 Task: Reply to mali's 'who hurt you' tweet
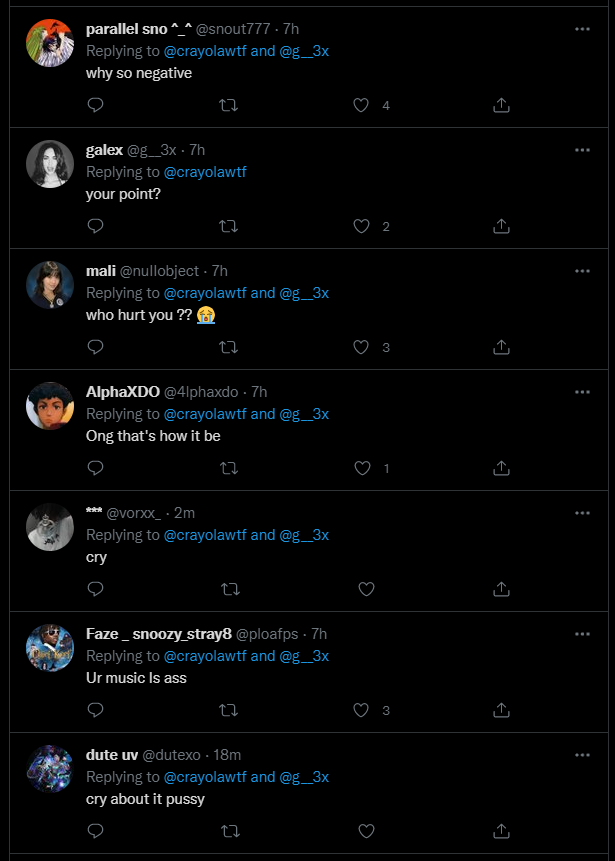[x=96, y=347]
